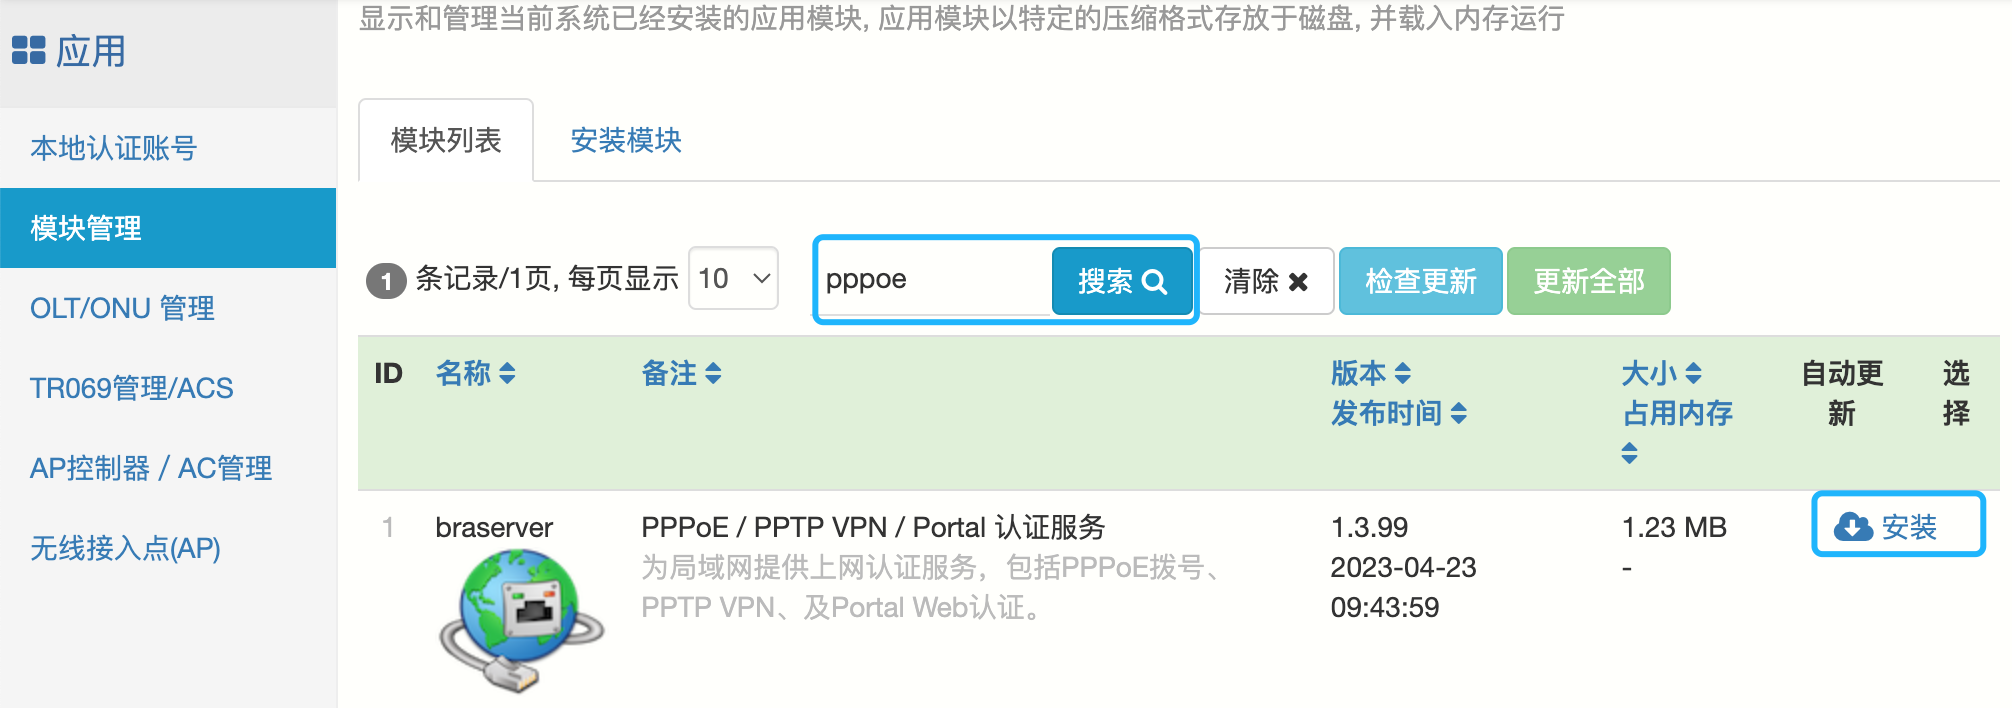Sort by 版本 column arrows
Screen dimensions: 2012x708
point(1403,374)
